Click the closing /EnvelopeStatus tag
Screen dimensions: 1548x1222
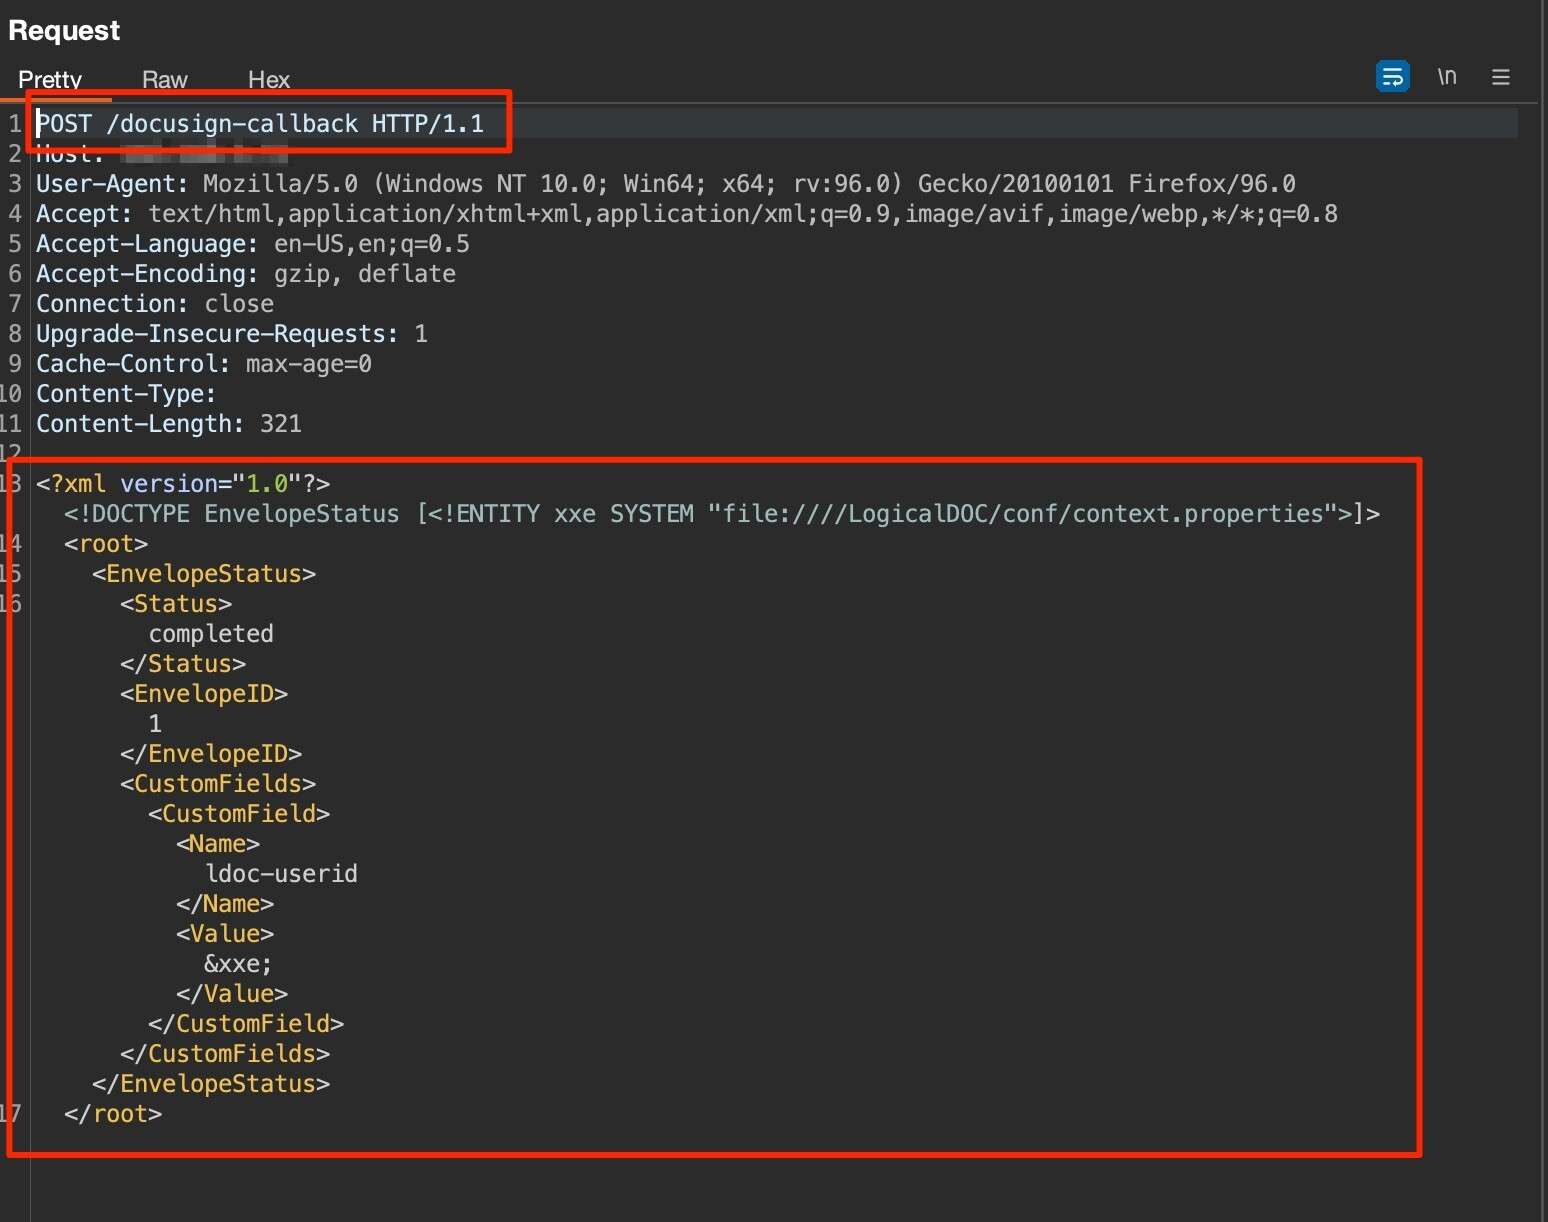[x=211, y=1084]
